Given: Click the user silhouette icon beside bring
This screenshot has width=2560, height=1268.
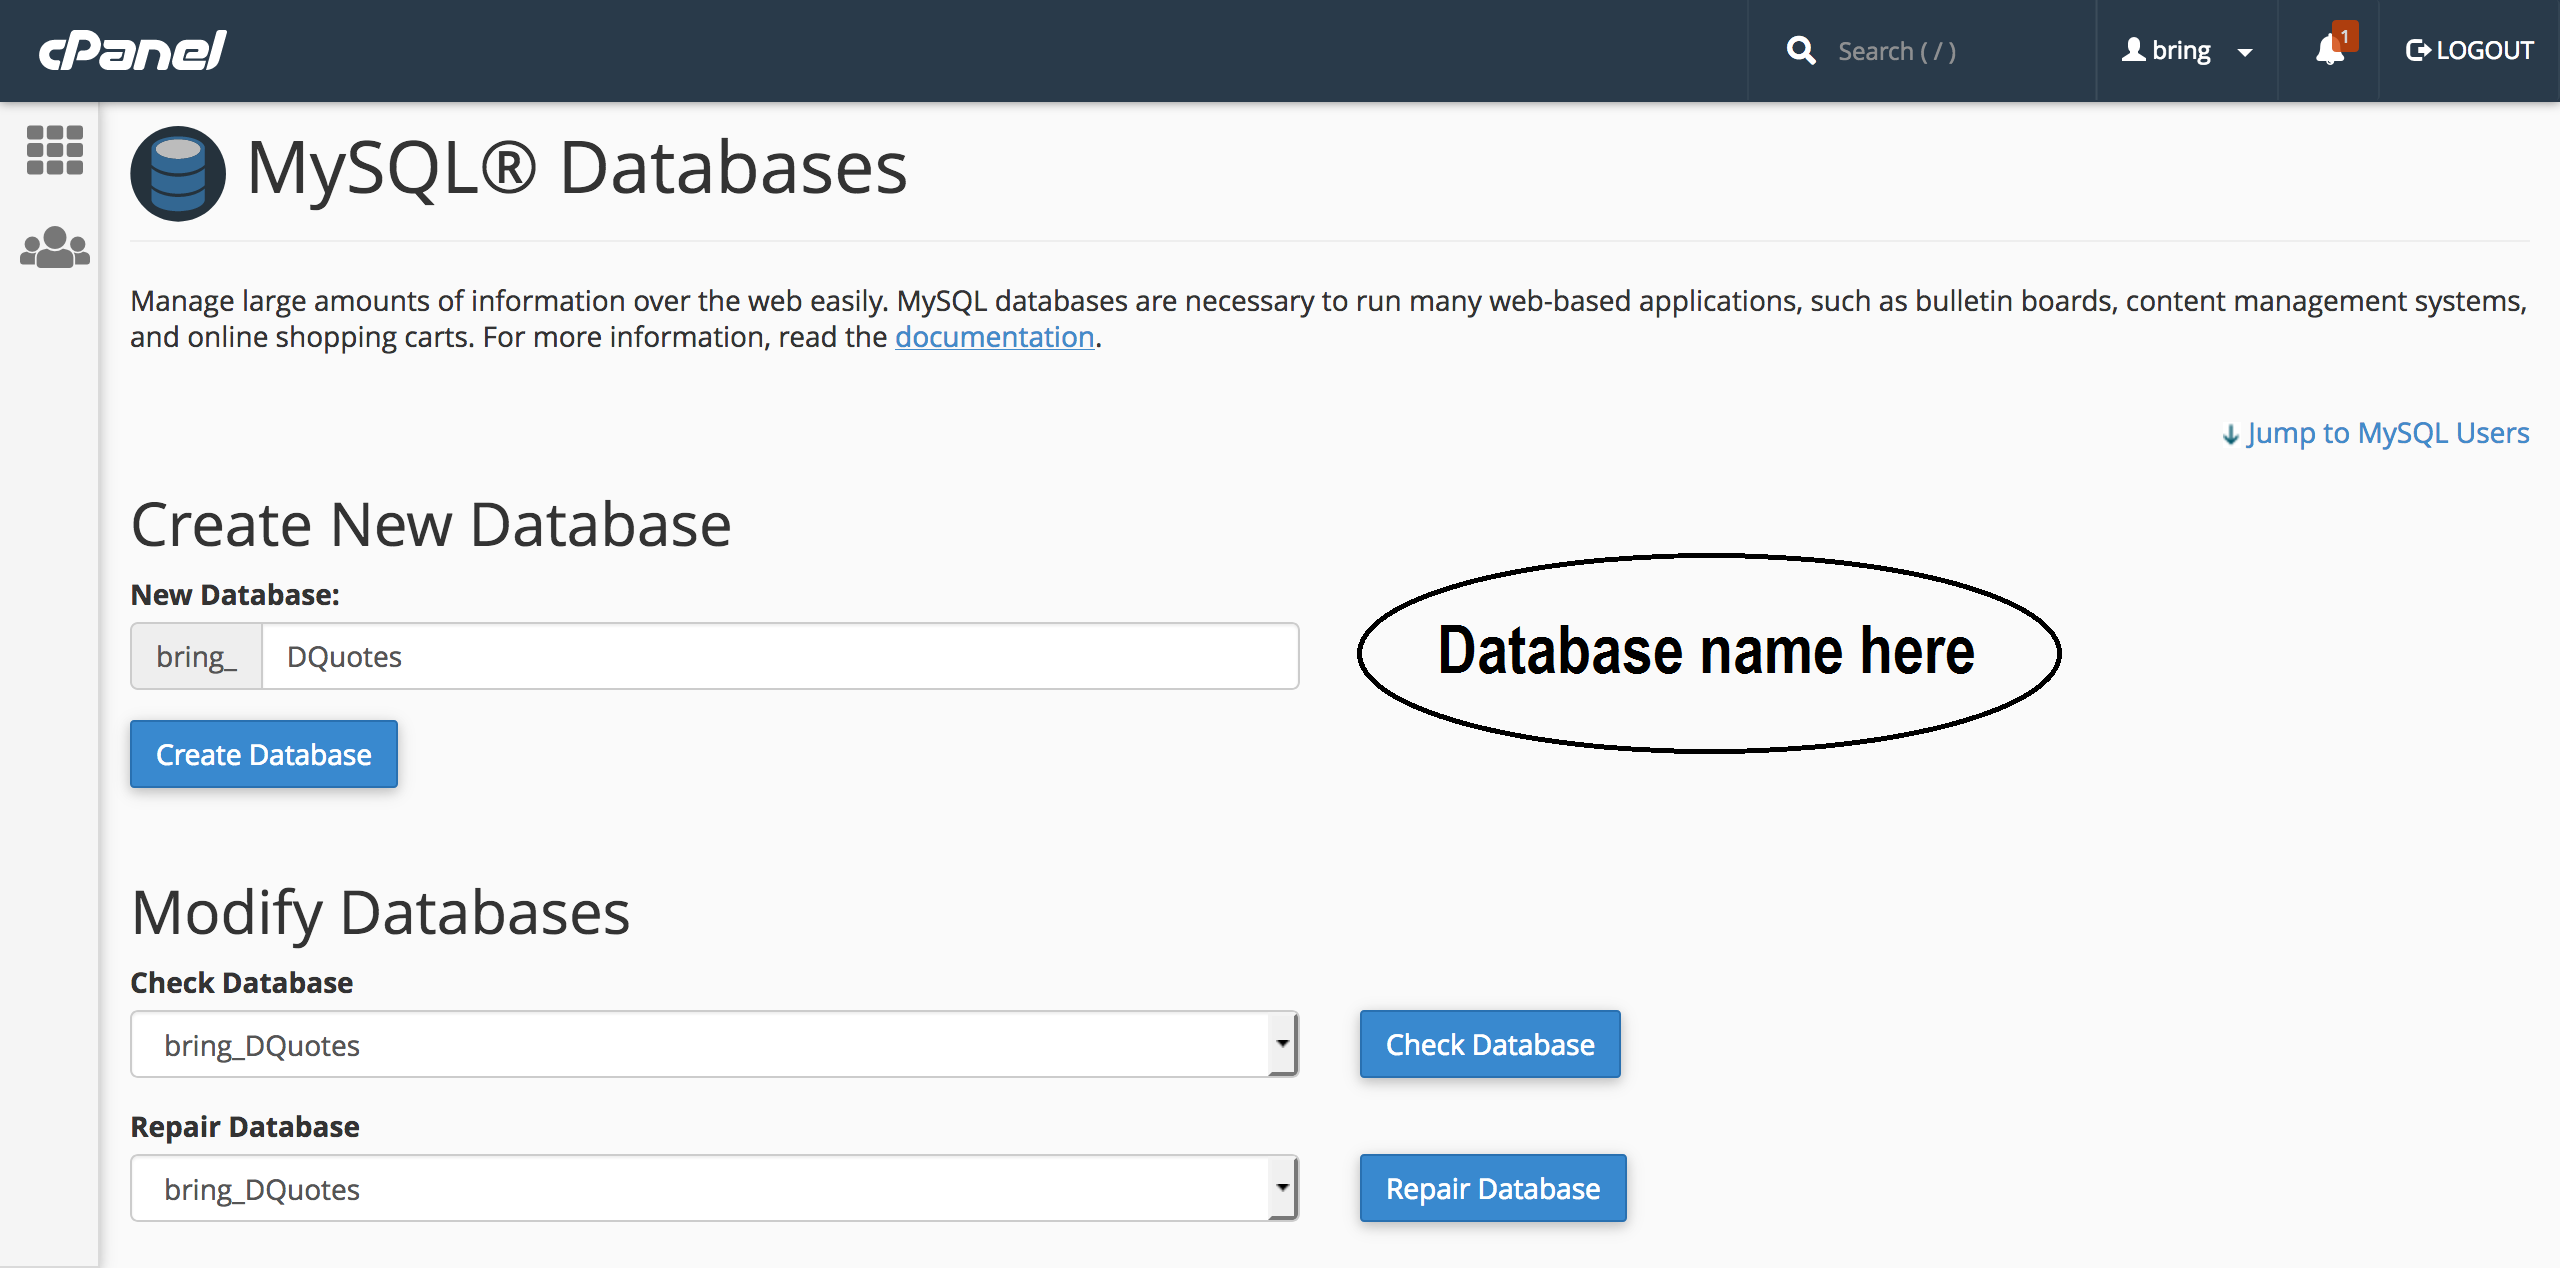Looking at the screenshot, I should click(2133, 50).
